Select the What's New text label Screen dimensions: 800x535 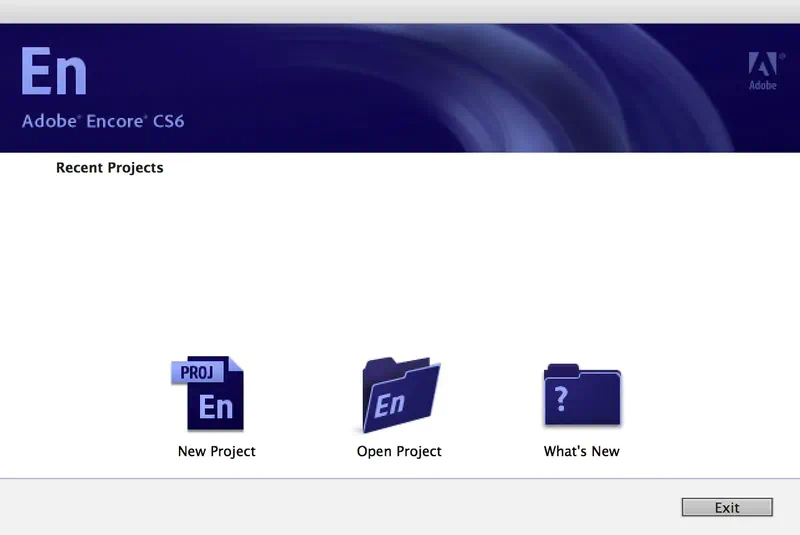[x=582, y=451]
